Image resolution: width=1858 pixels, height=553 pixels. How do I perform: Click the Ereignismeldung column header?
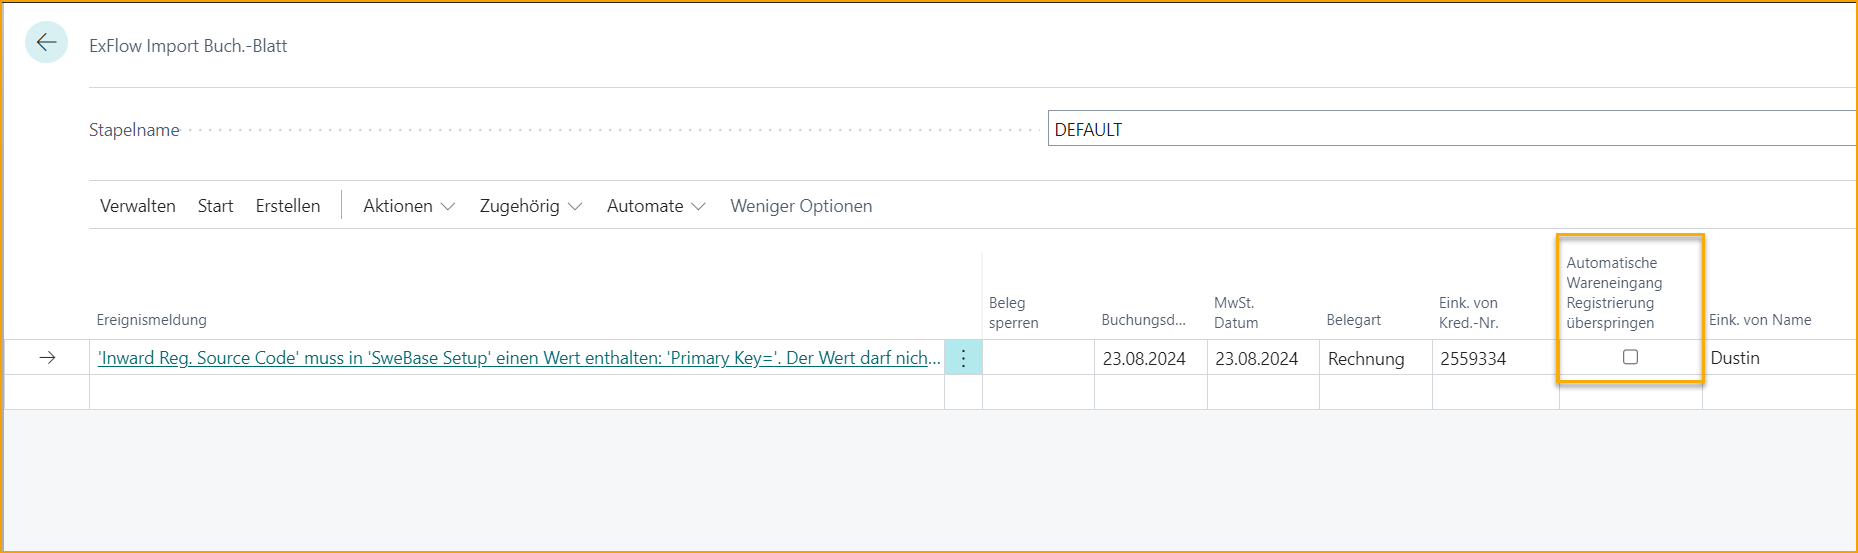click(152, 320)
